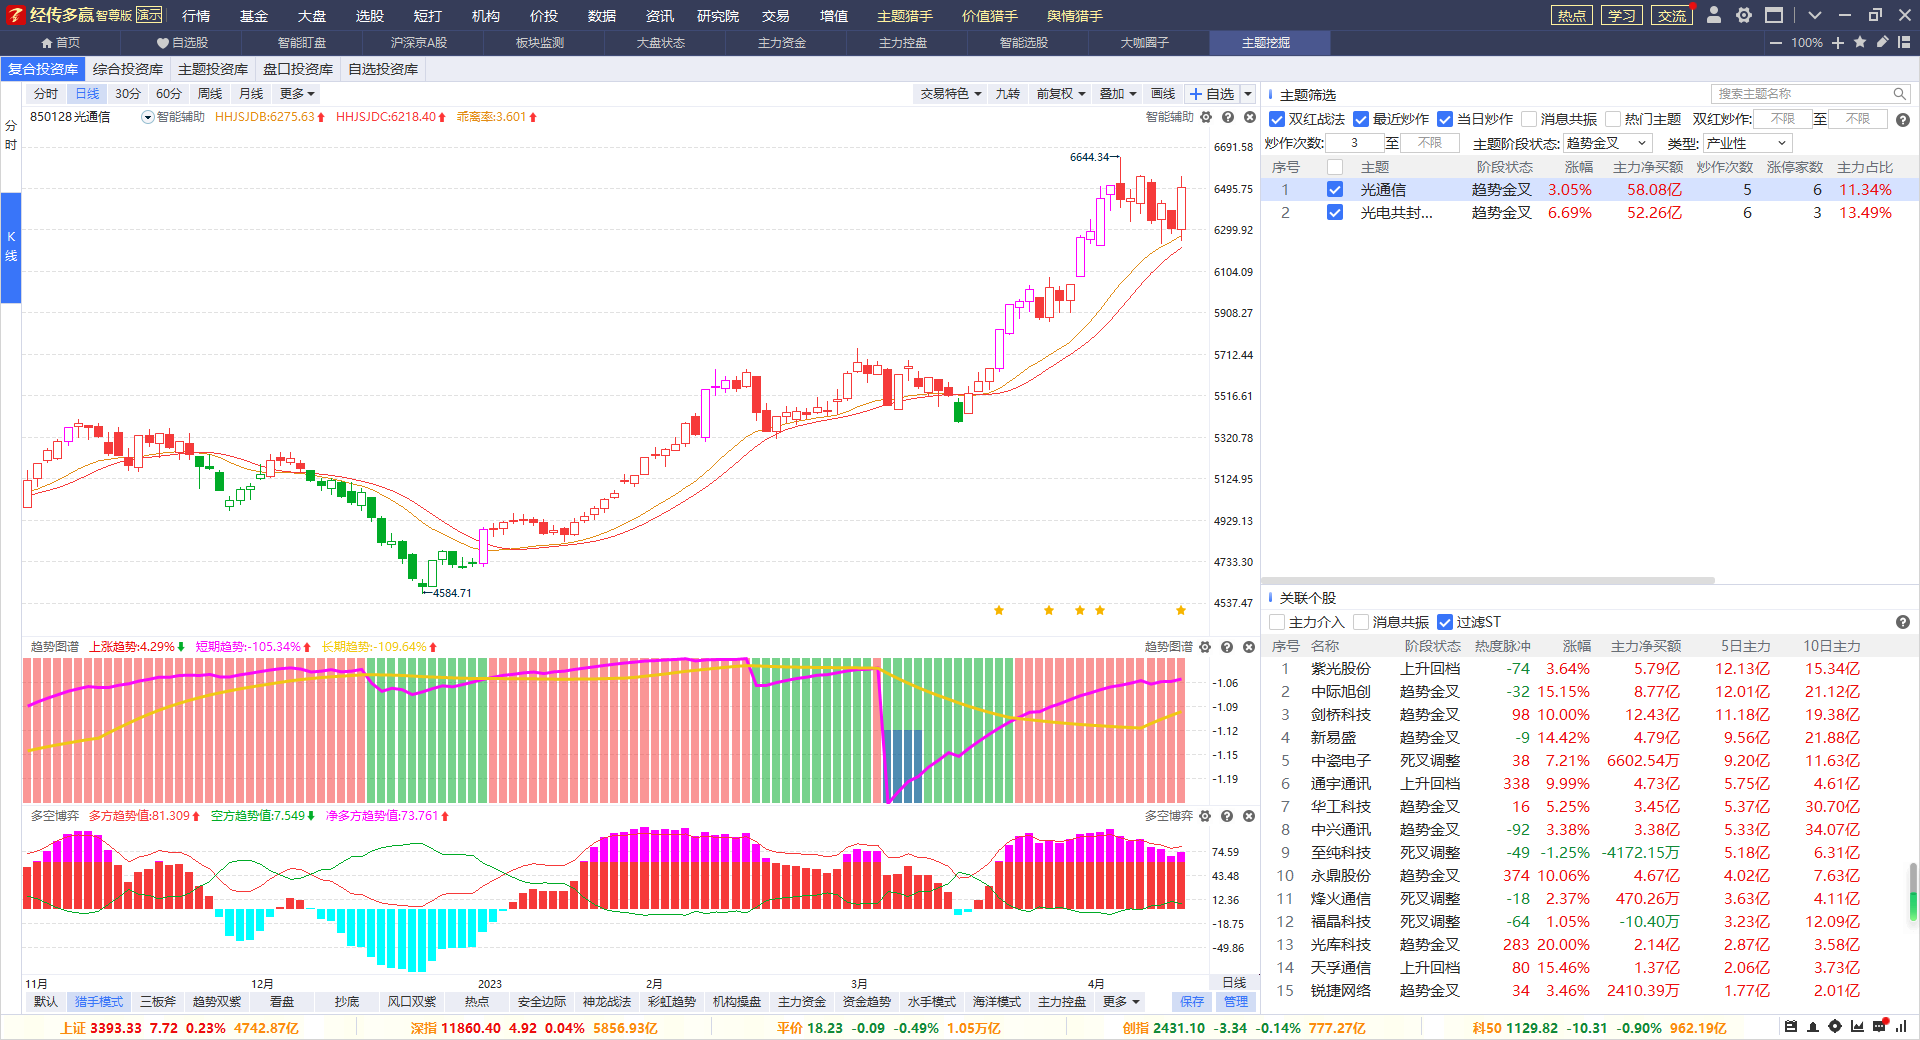Screen dimensions: 1920x1040
Task: Select the 紫光股份 stock row
Action: [x=1590, y=668]
